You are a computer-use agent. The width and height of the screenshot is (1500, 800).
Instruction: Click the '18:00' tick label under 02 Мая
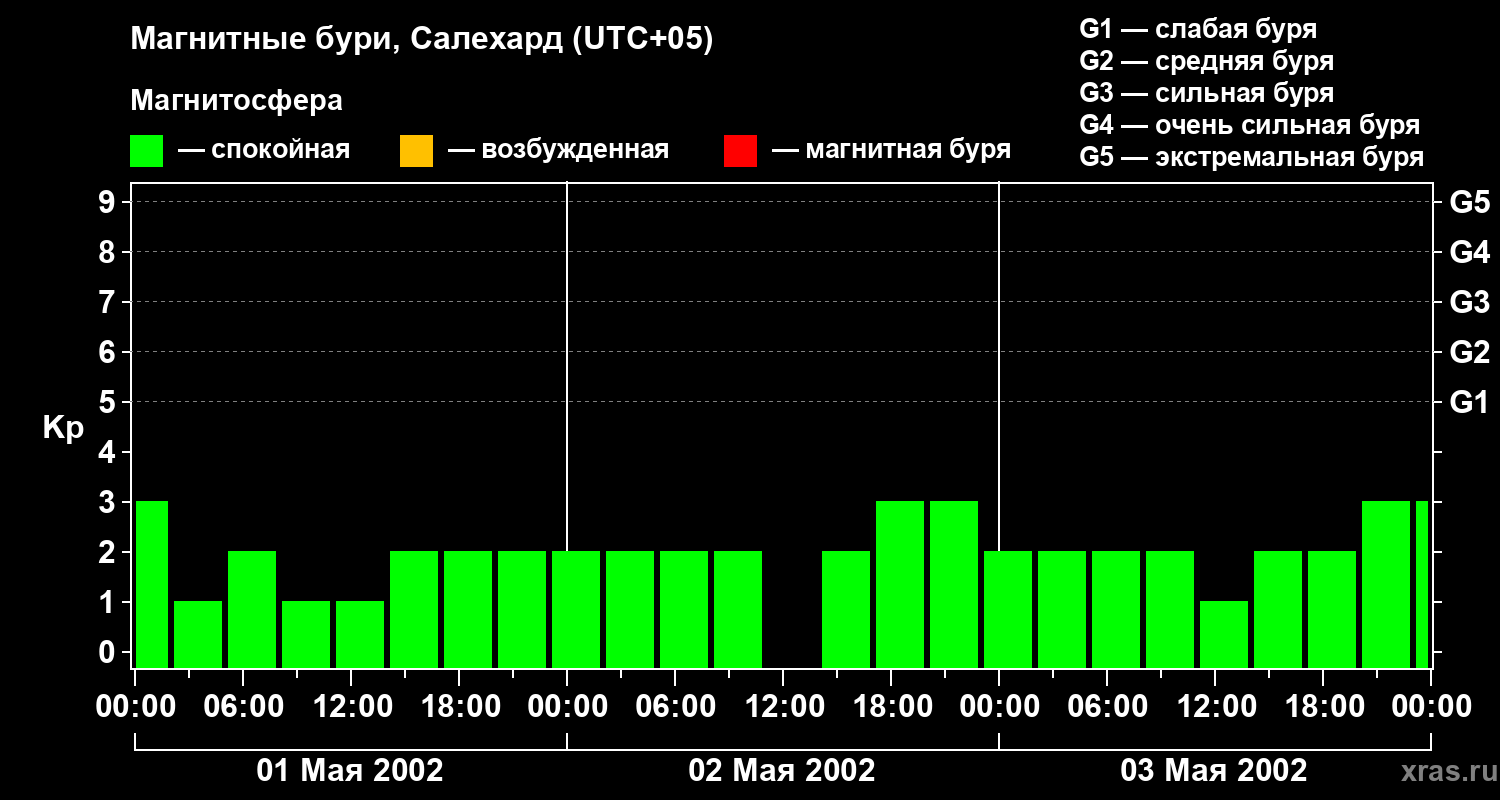click(891, 706)
